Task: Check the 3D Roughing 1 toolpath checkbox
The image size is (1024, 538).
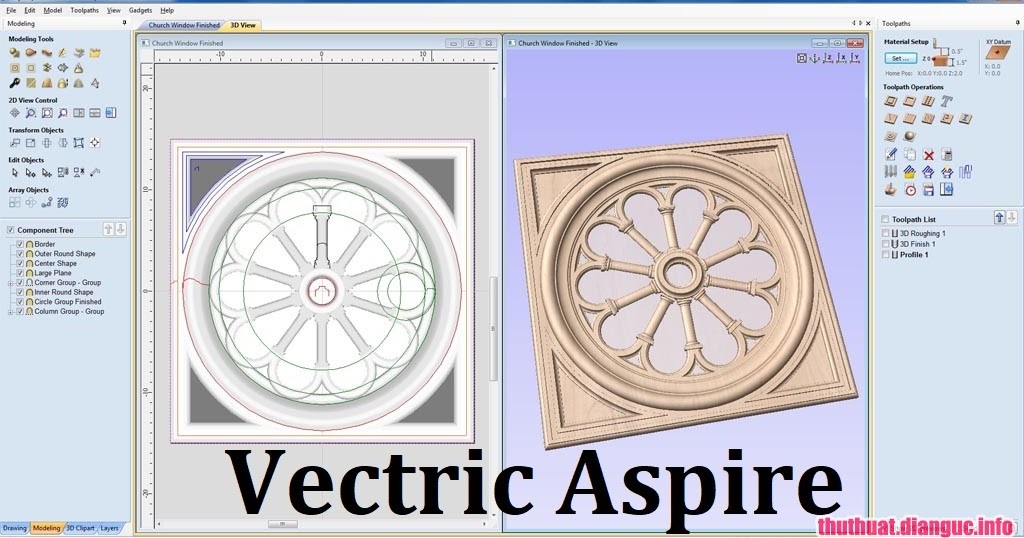Action: [x=886, y=233]
